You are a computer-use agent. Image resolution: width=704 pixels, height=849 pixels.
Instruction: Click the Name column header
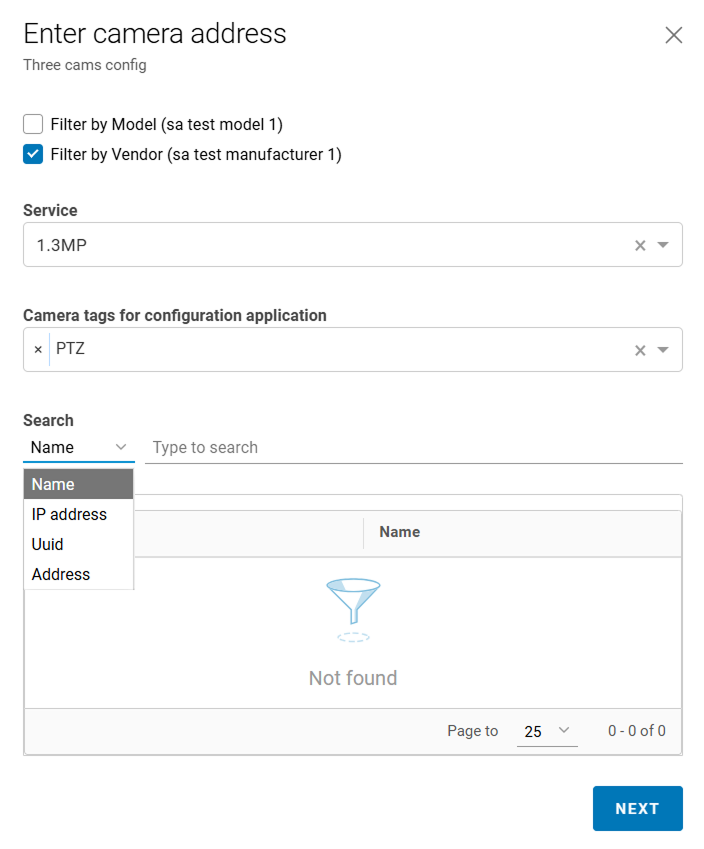pyautogui.click(x=400, y=532)
